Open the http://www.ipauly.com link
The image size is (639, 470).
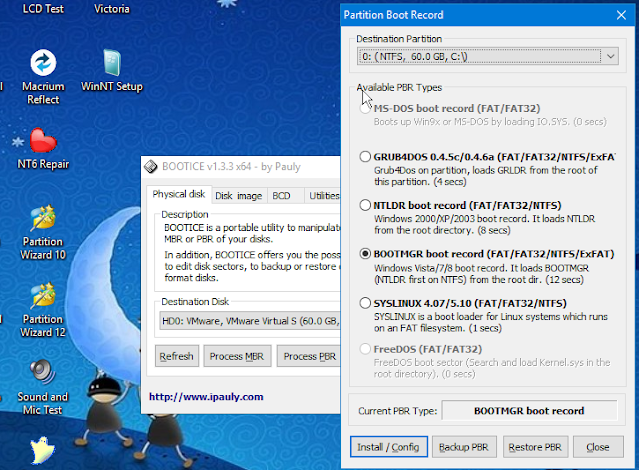pos(206,397)
